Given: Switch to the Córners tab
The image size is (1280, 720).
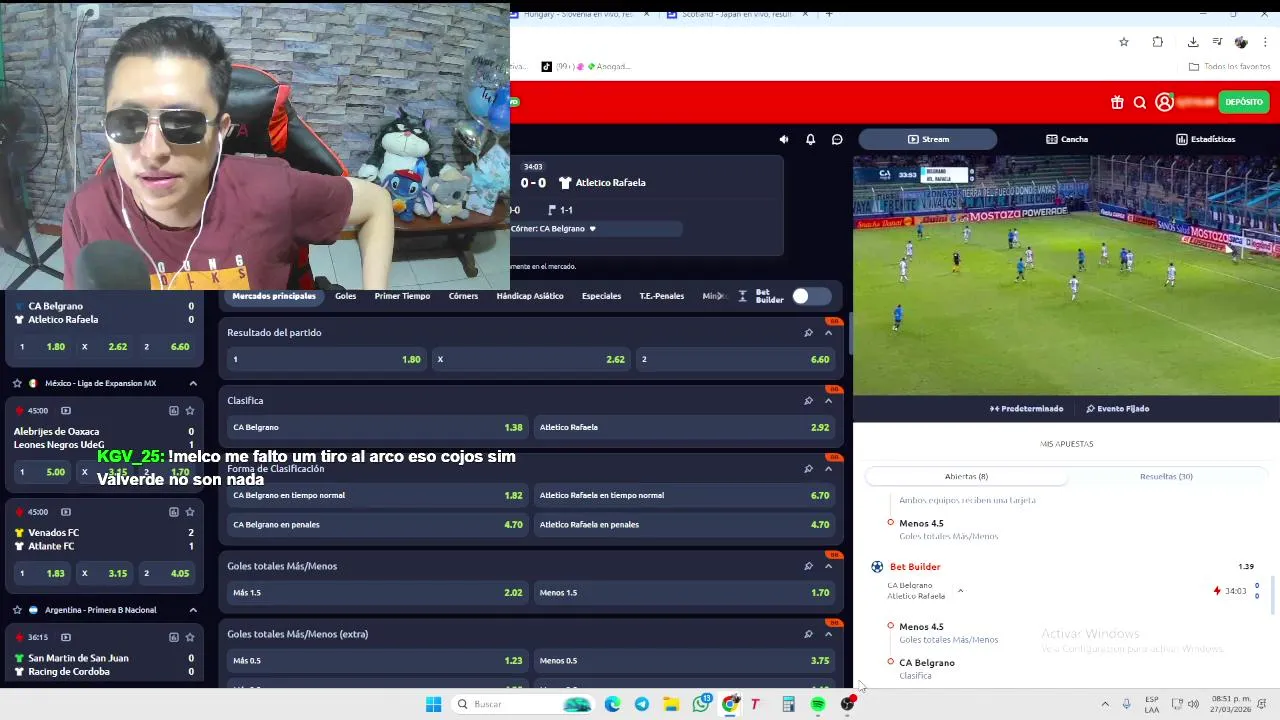Looking at the screenshot, I should (x=463, y=296).
